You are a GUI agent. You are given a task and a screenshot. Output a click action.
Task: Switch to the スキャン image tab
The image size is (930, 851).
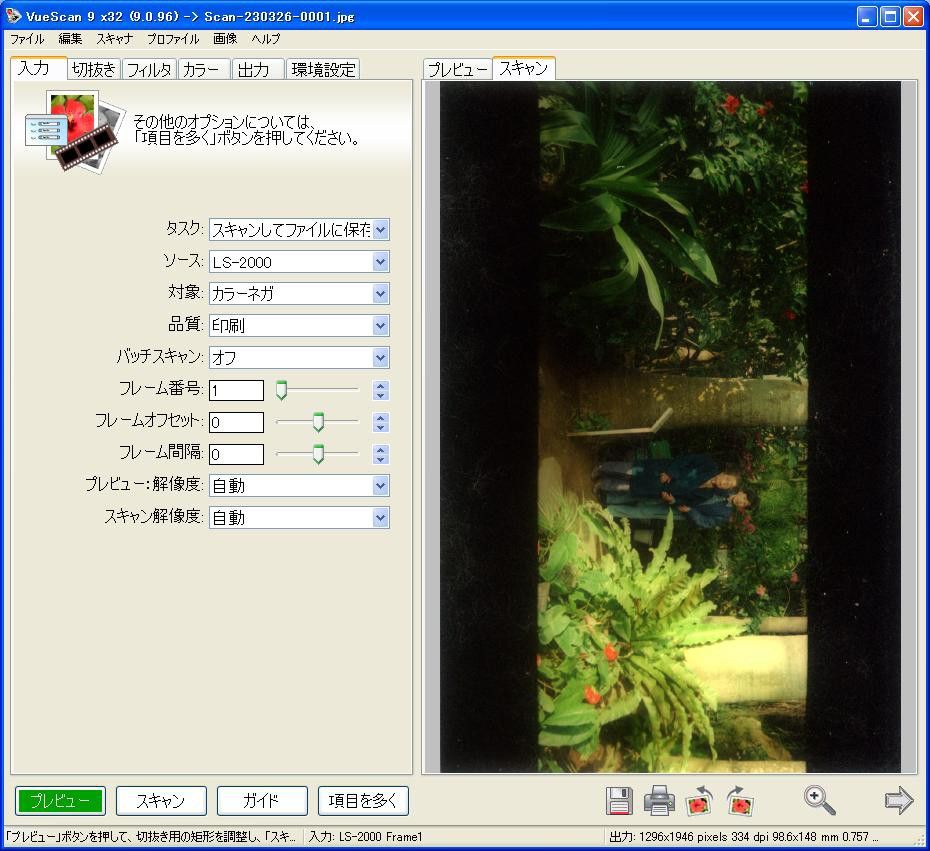coord(524,68)
